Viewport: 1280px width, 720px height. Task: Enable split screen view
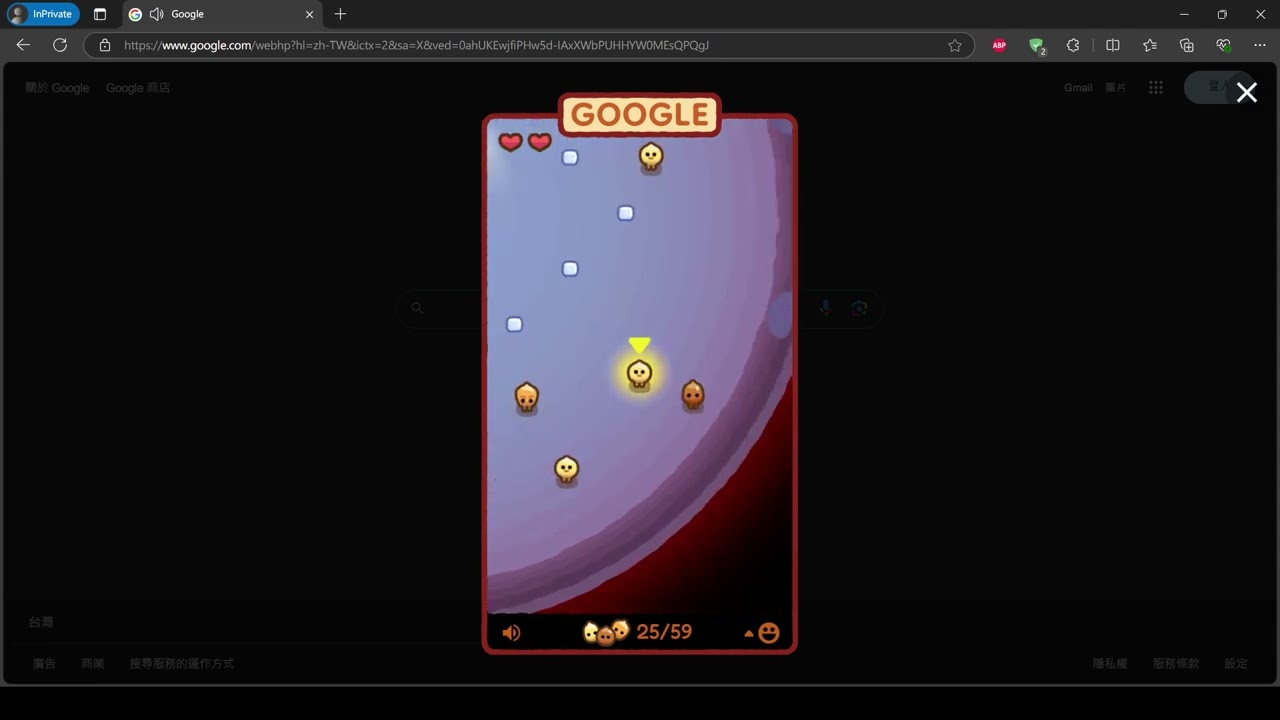tap(1112, 45)
